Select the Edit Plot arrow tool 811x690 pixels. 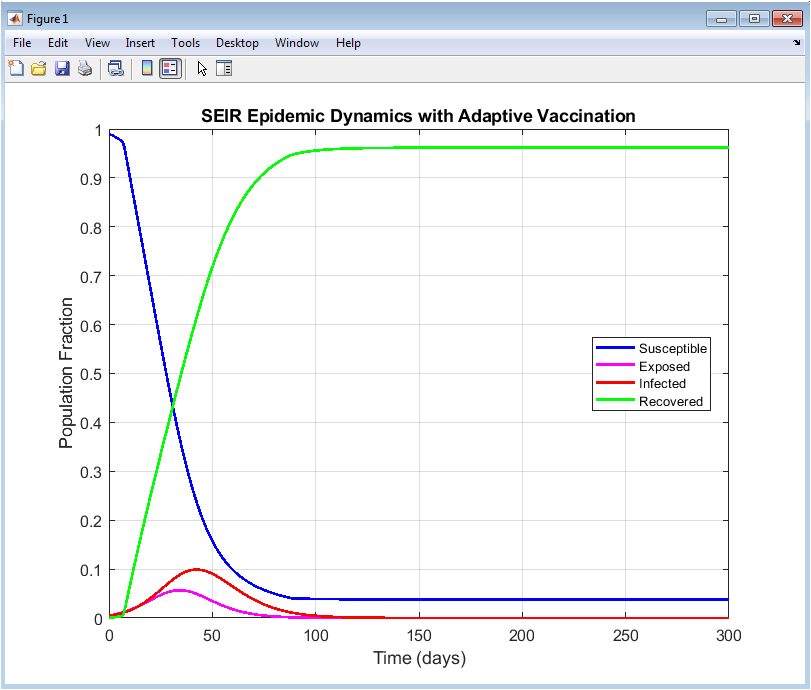[x=202, y=68]
